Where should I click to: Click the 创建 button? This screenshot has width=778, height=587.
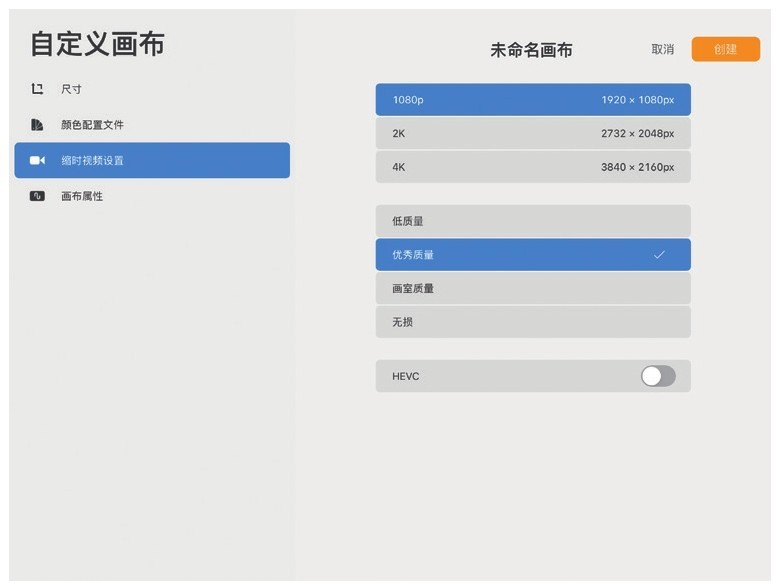click(725, 49)
